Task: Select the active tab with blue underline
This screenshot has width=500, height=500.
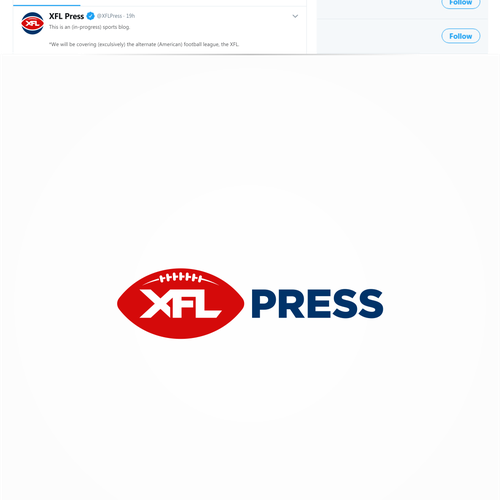Action: pyautogui.click(x=47, y=5)
